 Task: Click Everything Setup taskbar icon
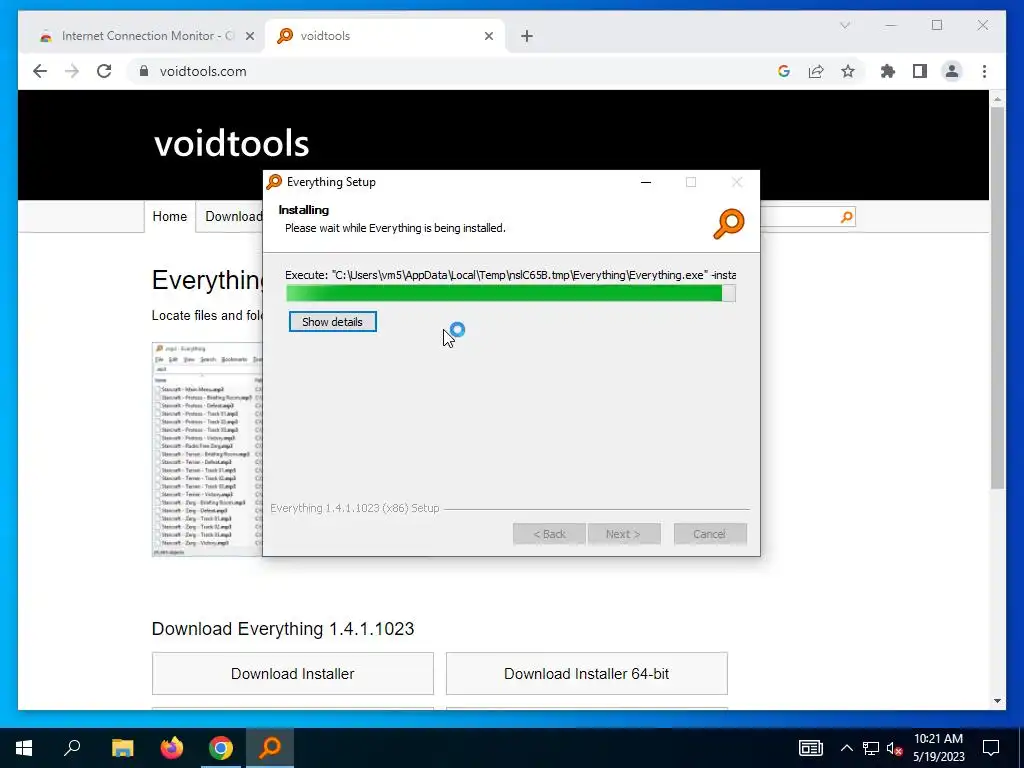pyautogui.click(x=270, y=748)
